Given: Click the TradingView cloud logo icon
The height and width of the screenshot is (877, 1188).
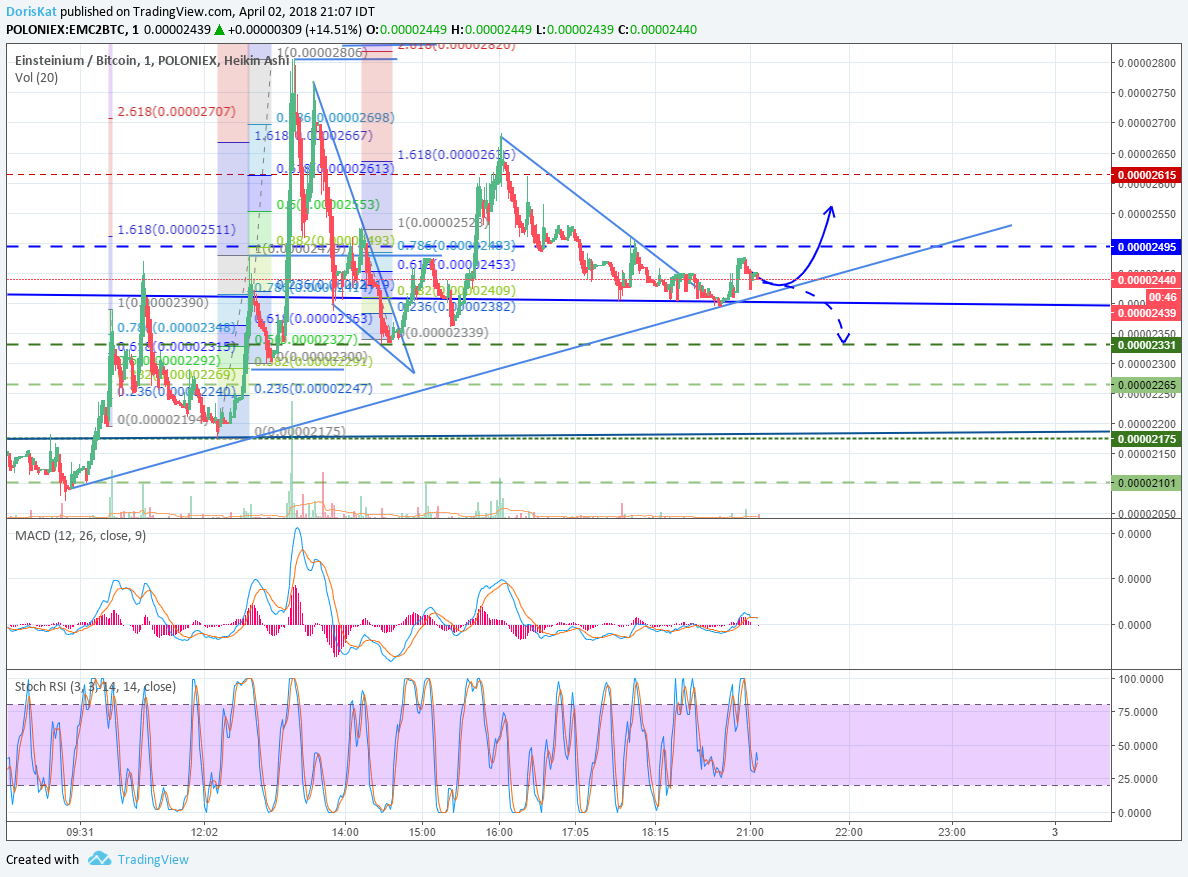Looking at the screenshot, I should (x=99, y=859).
